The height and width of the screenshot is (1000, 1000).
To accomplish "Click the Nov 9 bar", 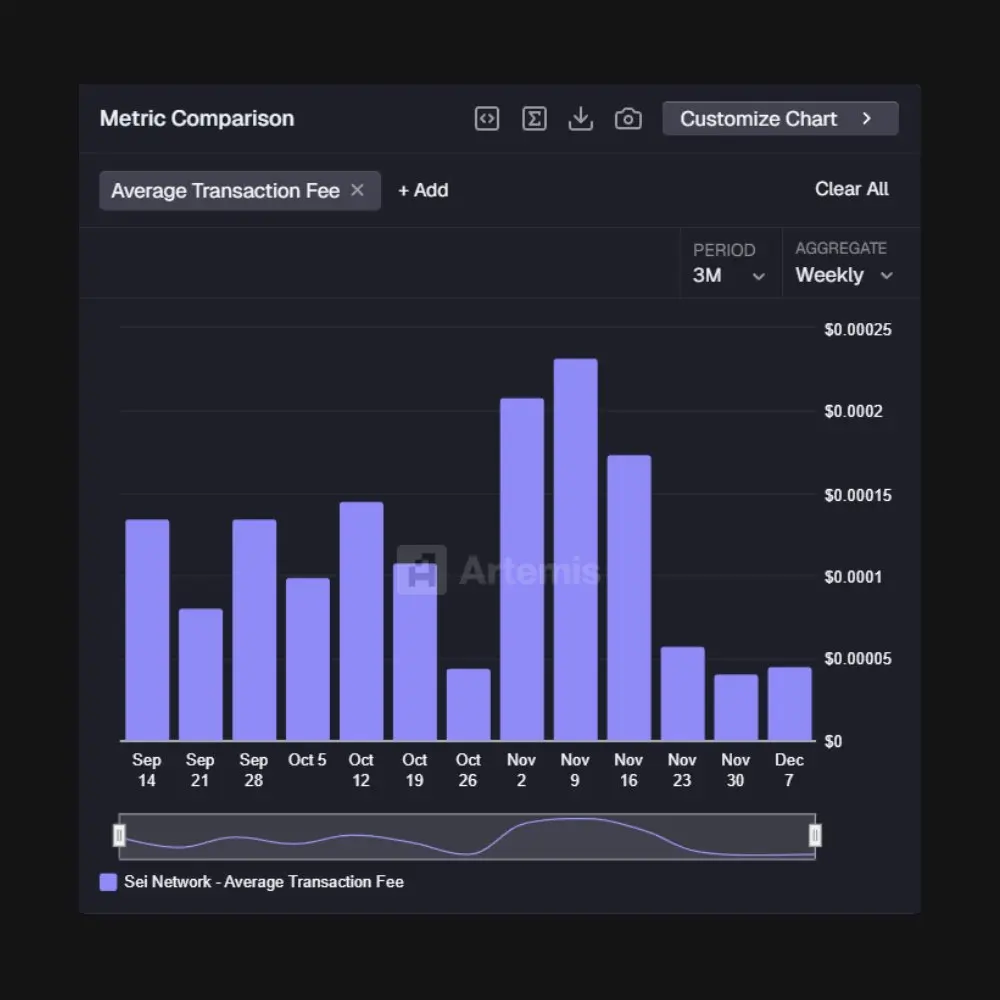I will tap(575, 549).
